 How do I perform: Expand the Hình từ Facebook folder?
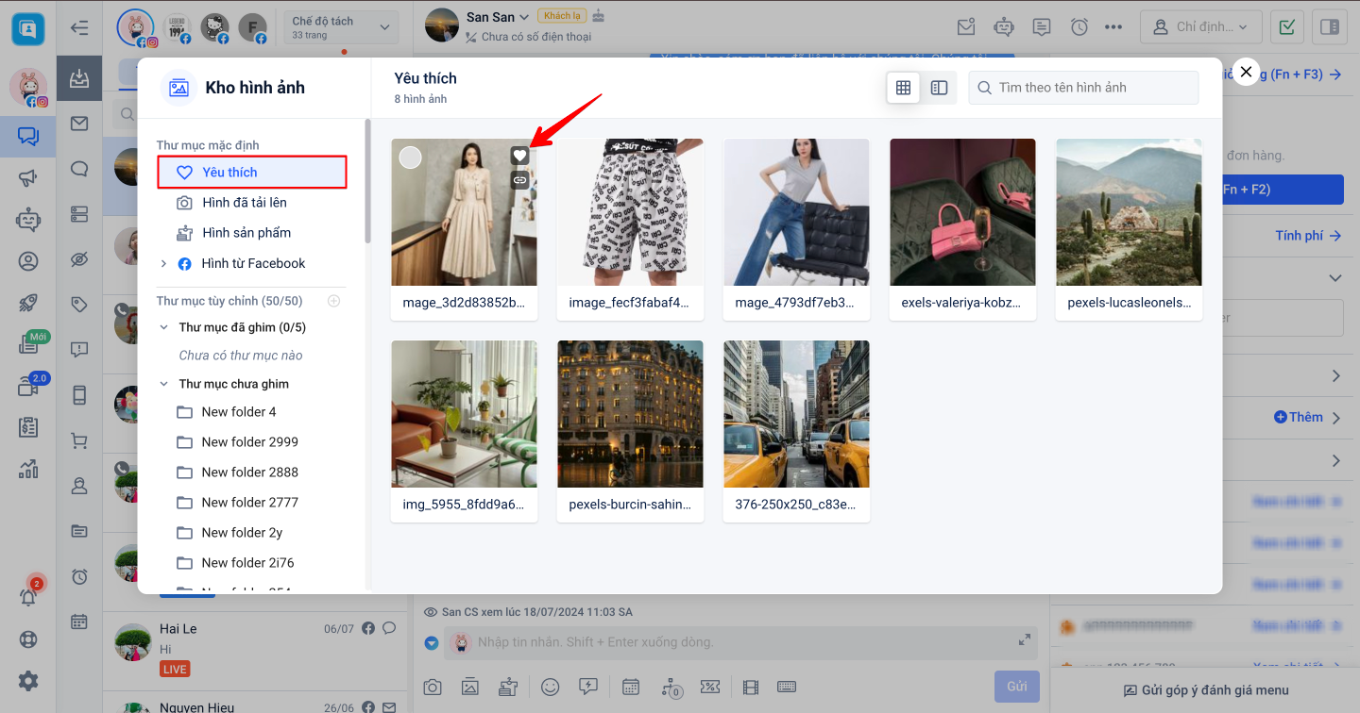coord(164,264)
